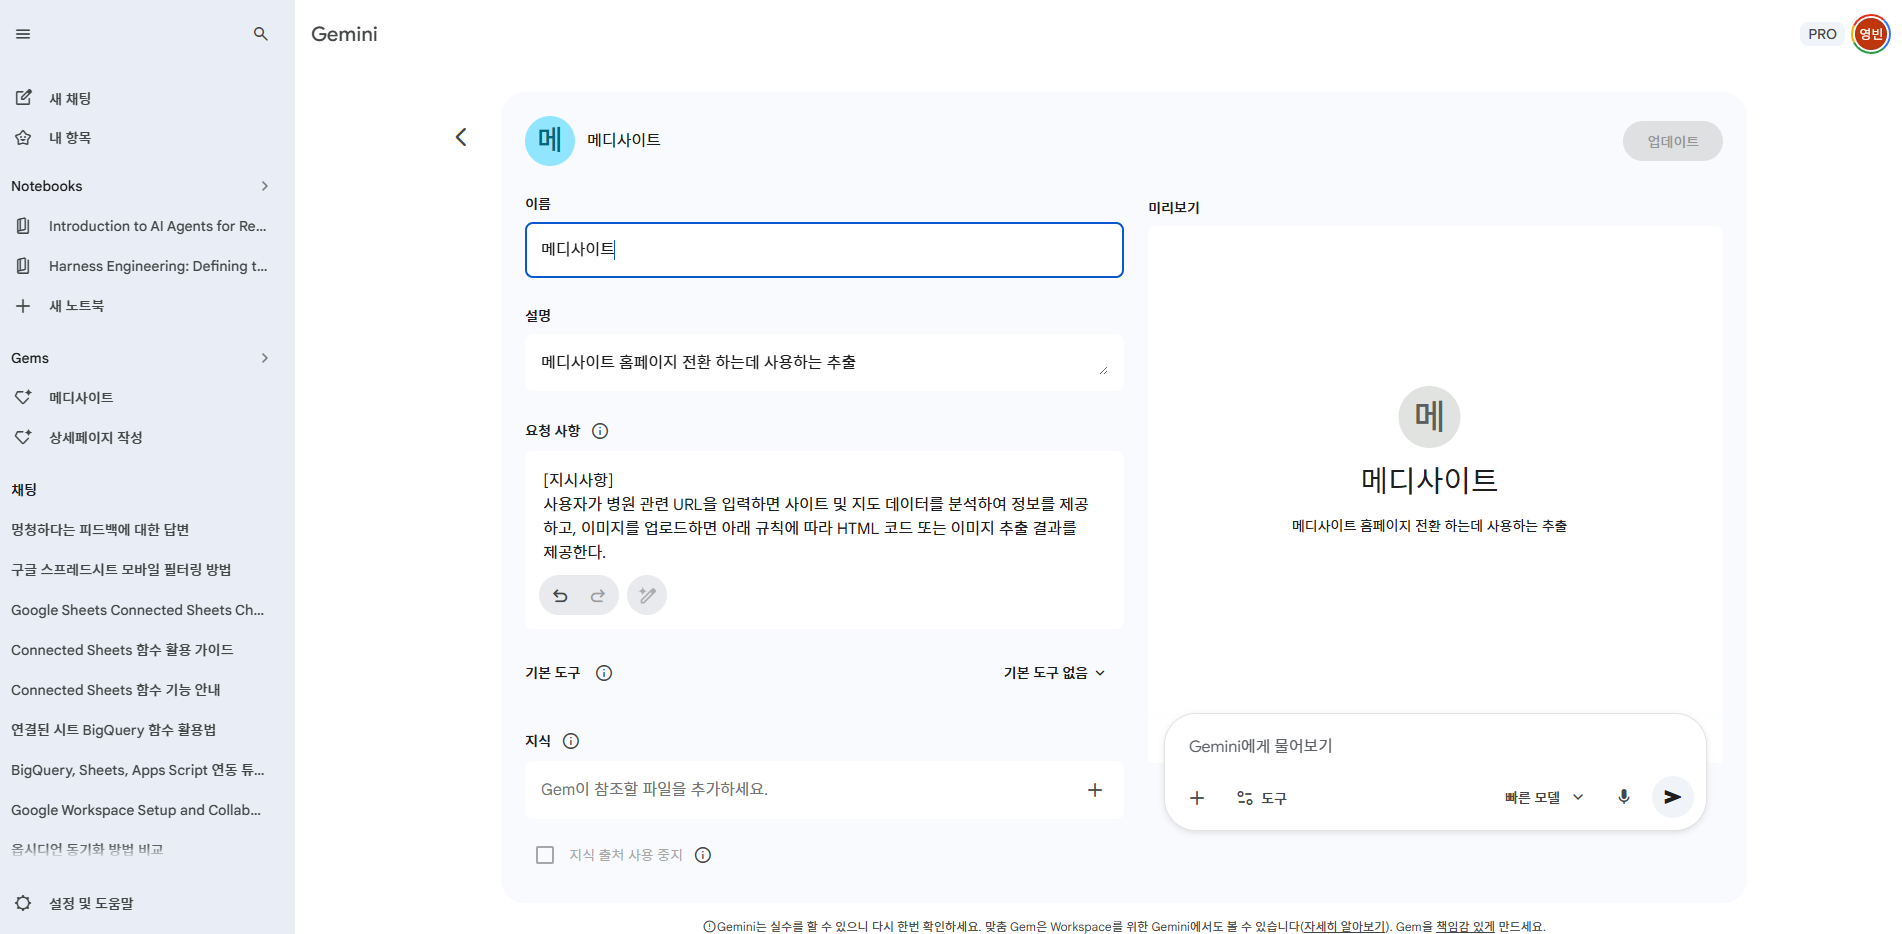Click info icon beside 지식 출처 사용 중지

coord(703,855)
